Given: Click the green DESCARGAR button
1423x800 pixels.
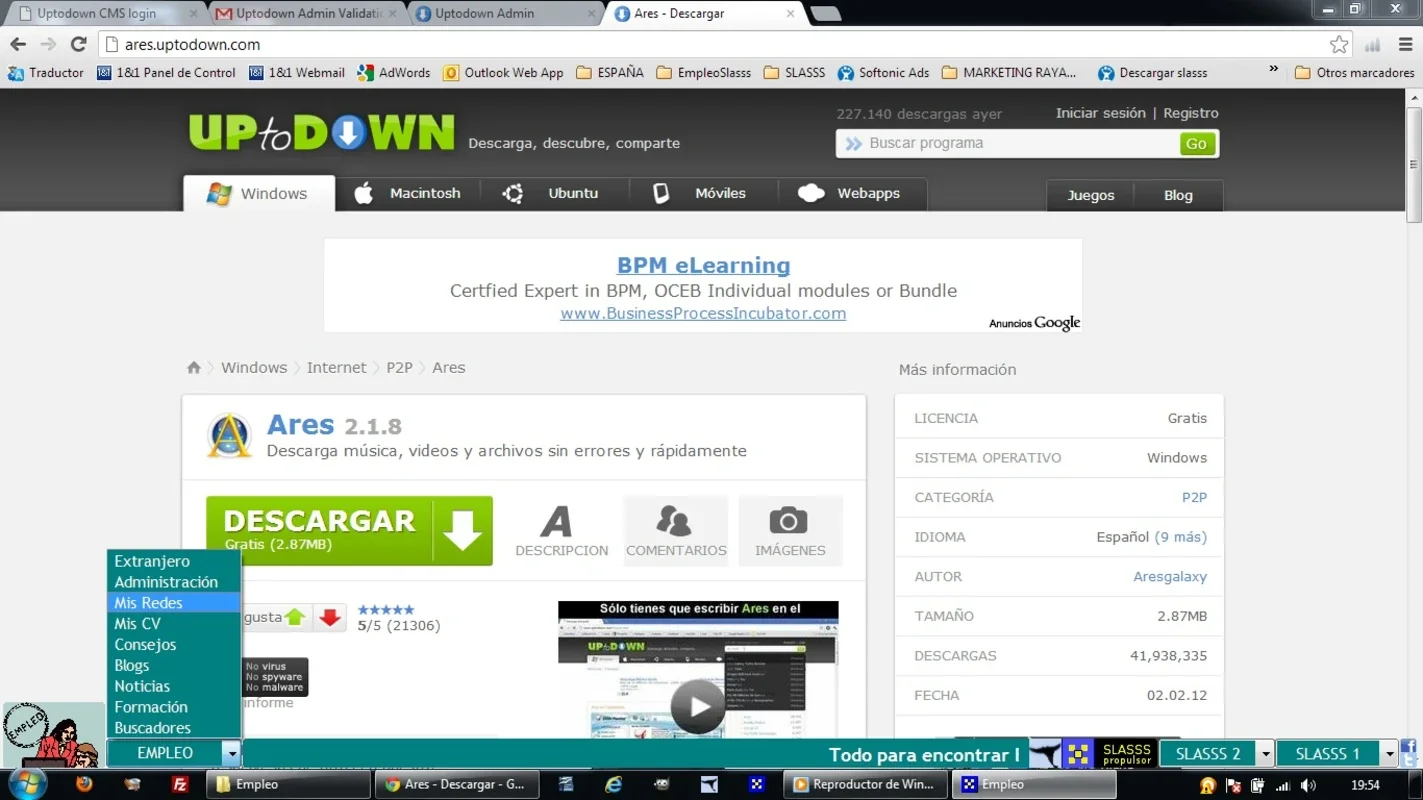Looking at the screenshot, I should (x=349, y=531).
